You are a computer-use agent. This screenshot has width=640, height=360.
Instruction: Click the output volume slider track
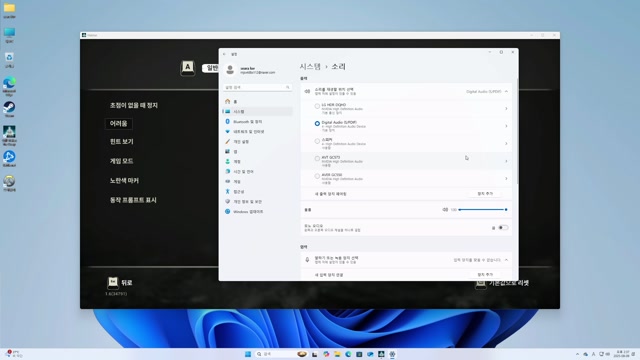(x=482, y=209)
